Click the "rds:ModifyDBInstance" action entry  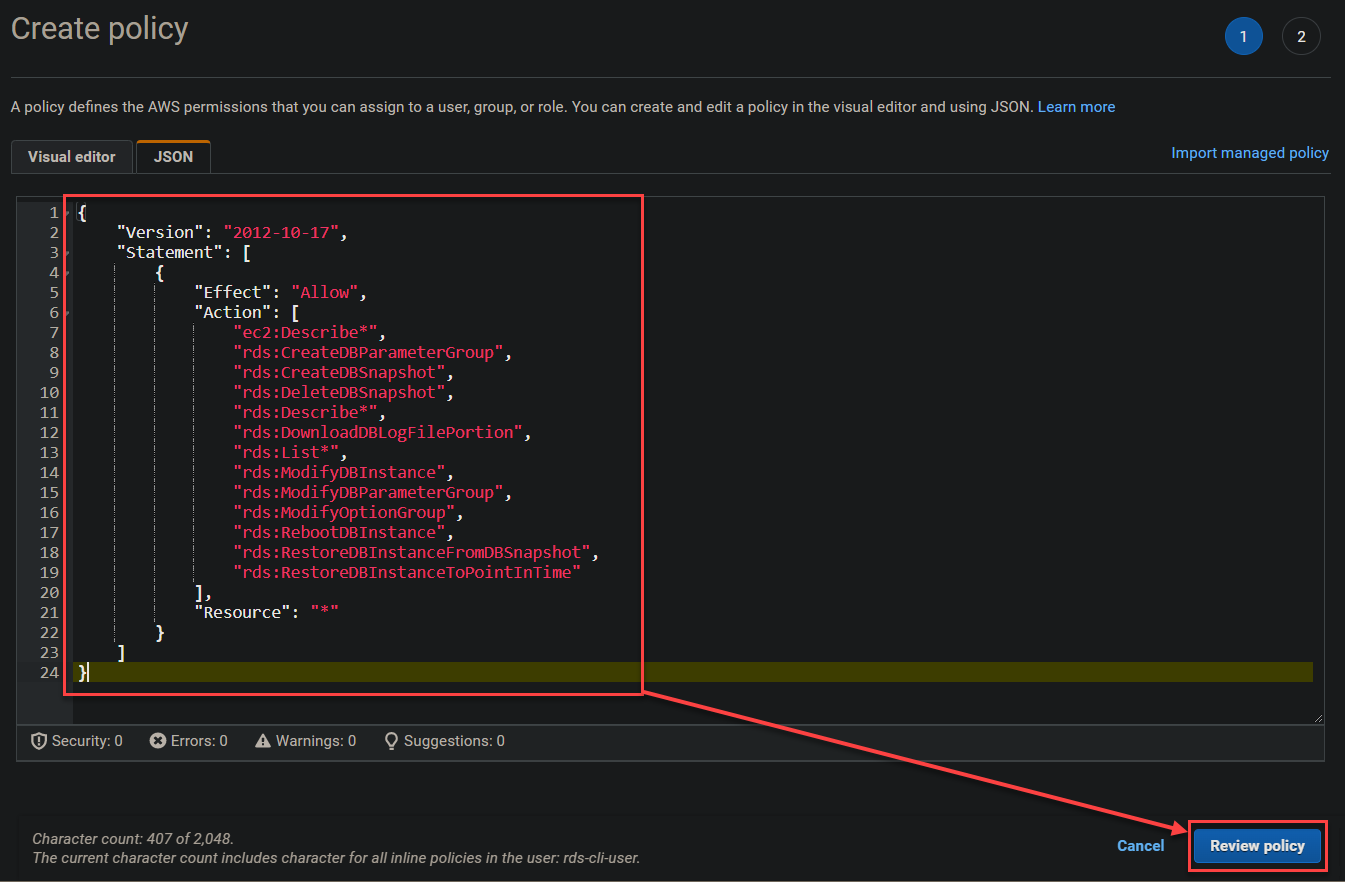pos(341,473)
